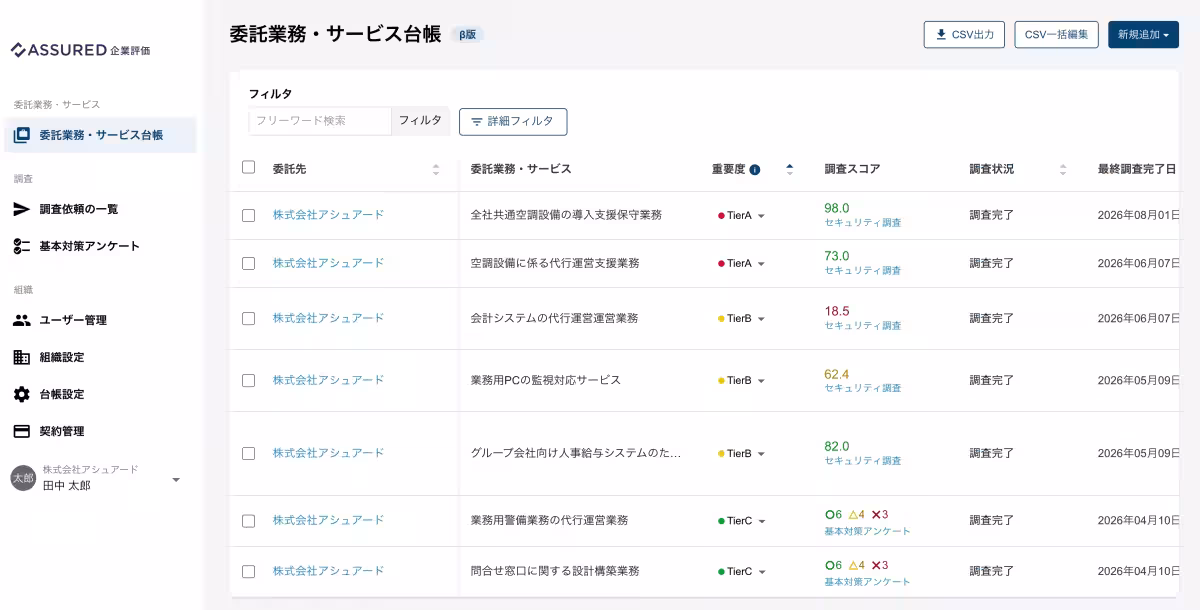Click the 組織設定 building icon

[x=21, y=357]
